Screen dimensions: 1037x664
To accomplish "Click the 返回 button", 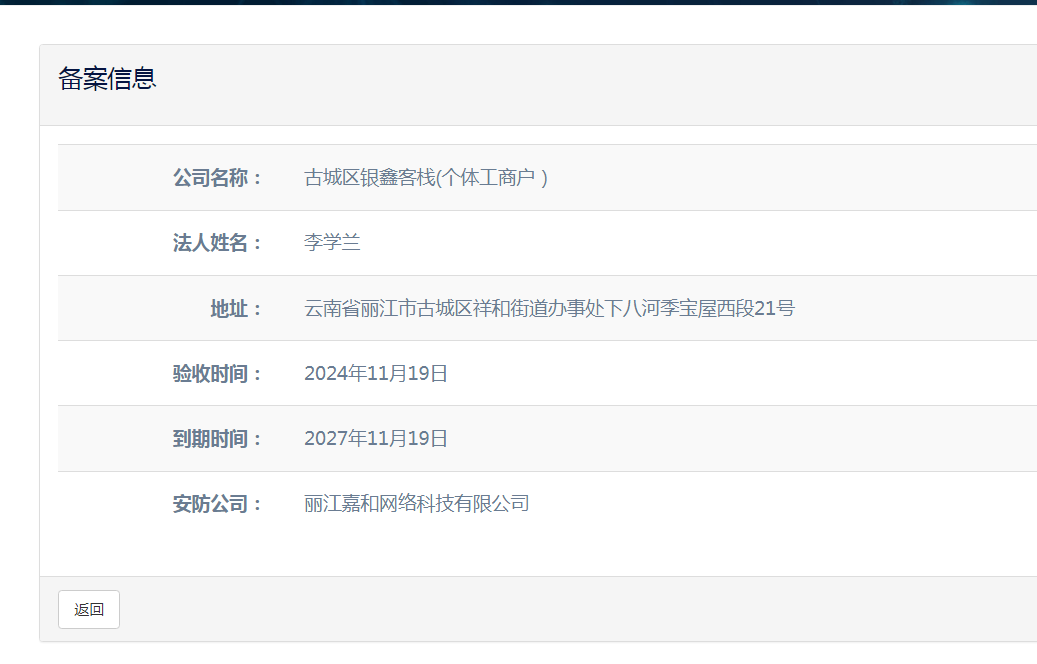I will click(89, 609).
